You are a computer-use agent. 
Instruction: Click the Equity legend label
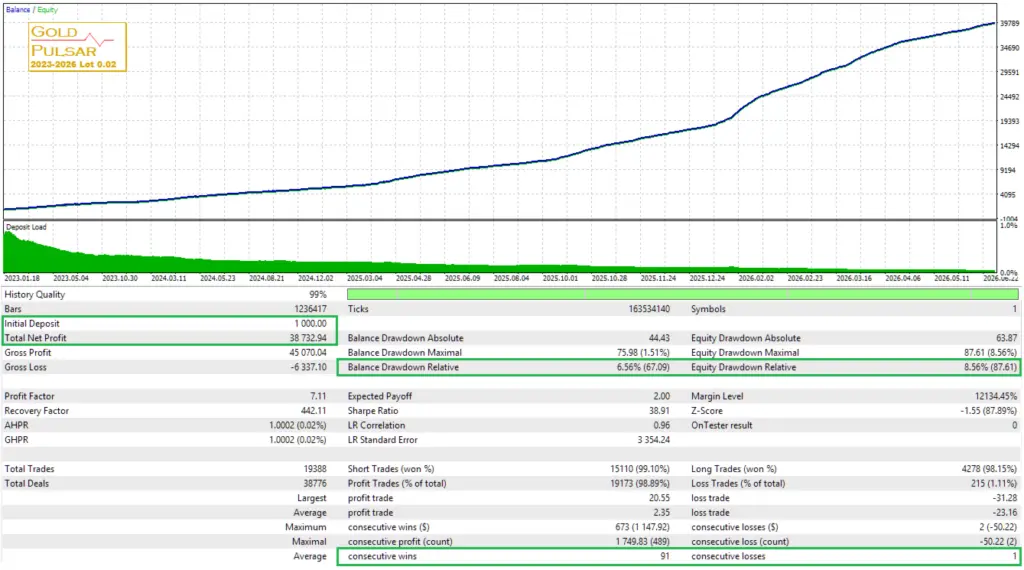pyautogui.click(x=48, y=10)
